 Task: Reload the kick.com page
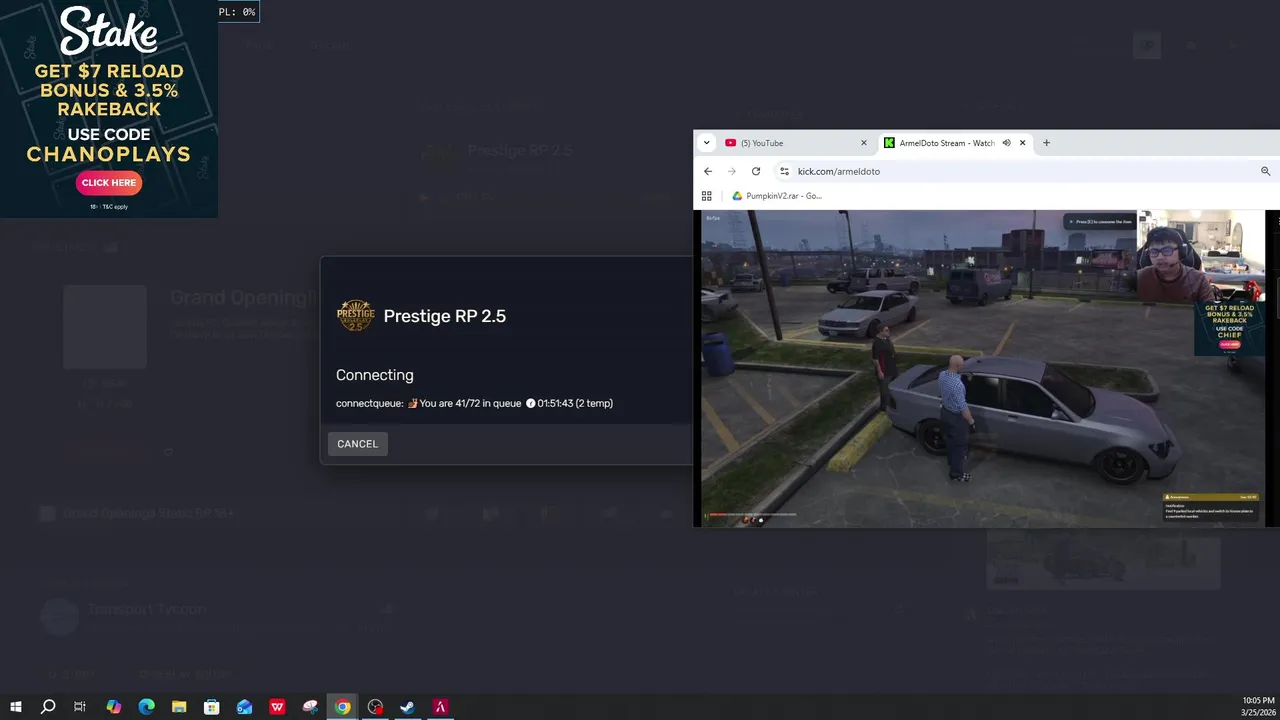click(756, 171)
